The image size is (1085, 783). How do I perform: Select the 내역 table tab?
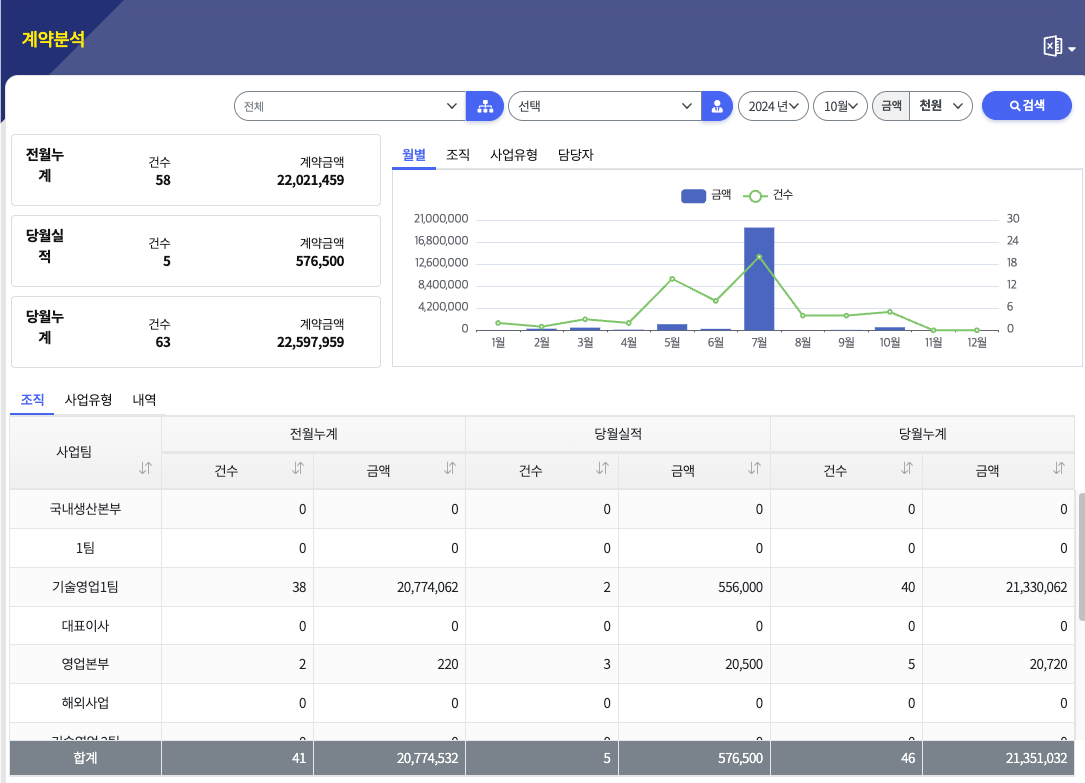tap(144, 400)
